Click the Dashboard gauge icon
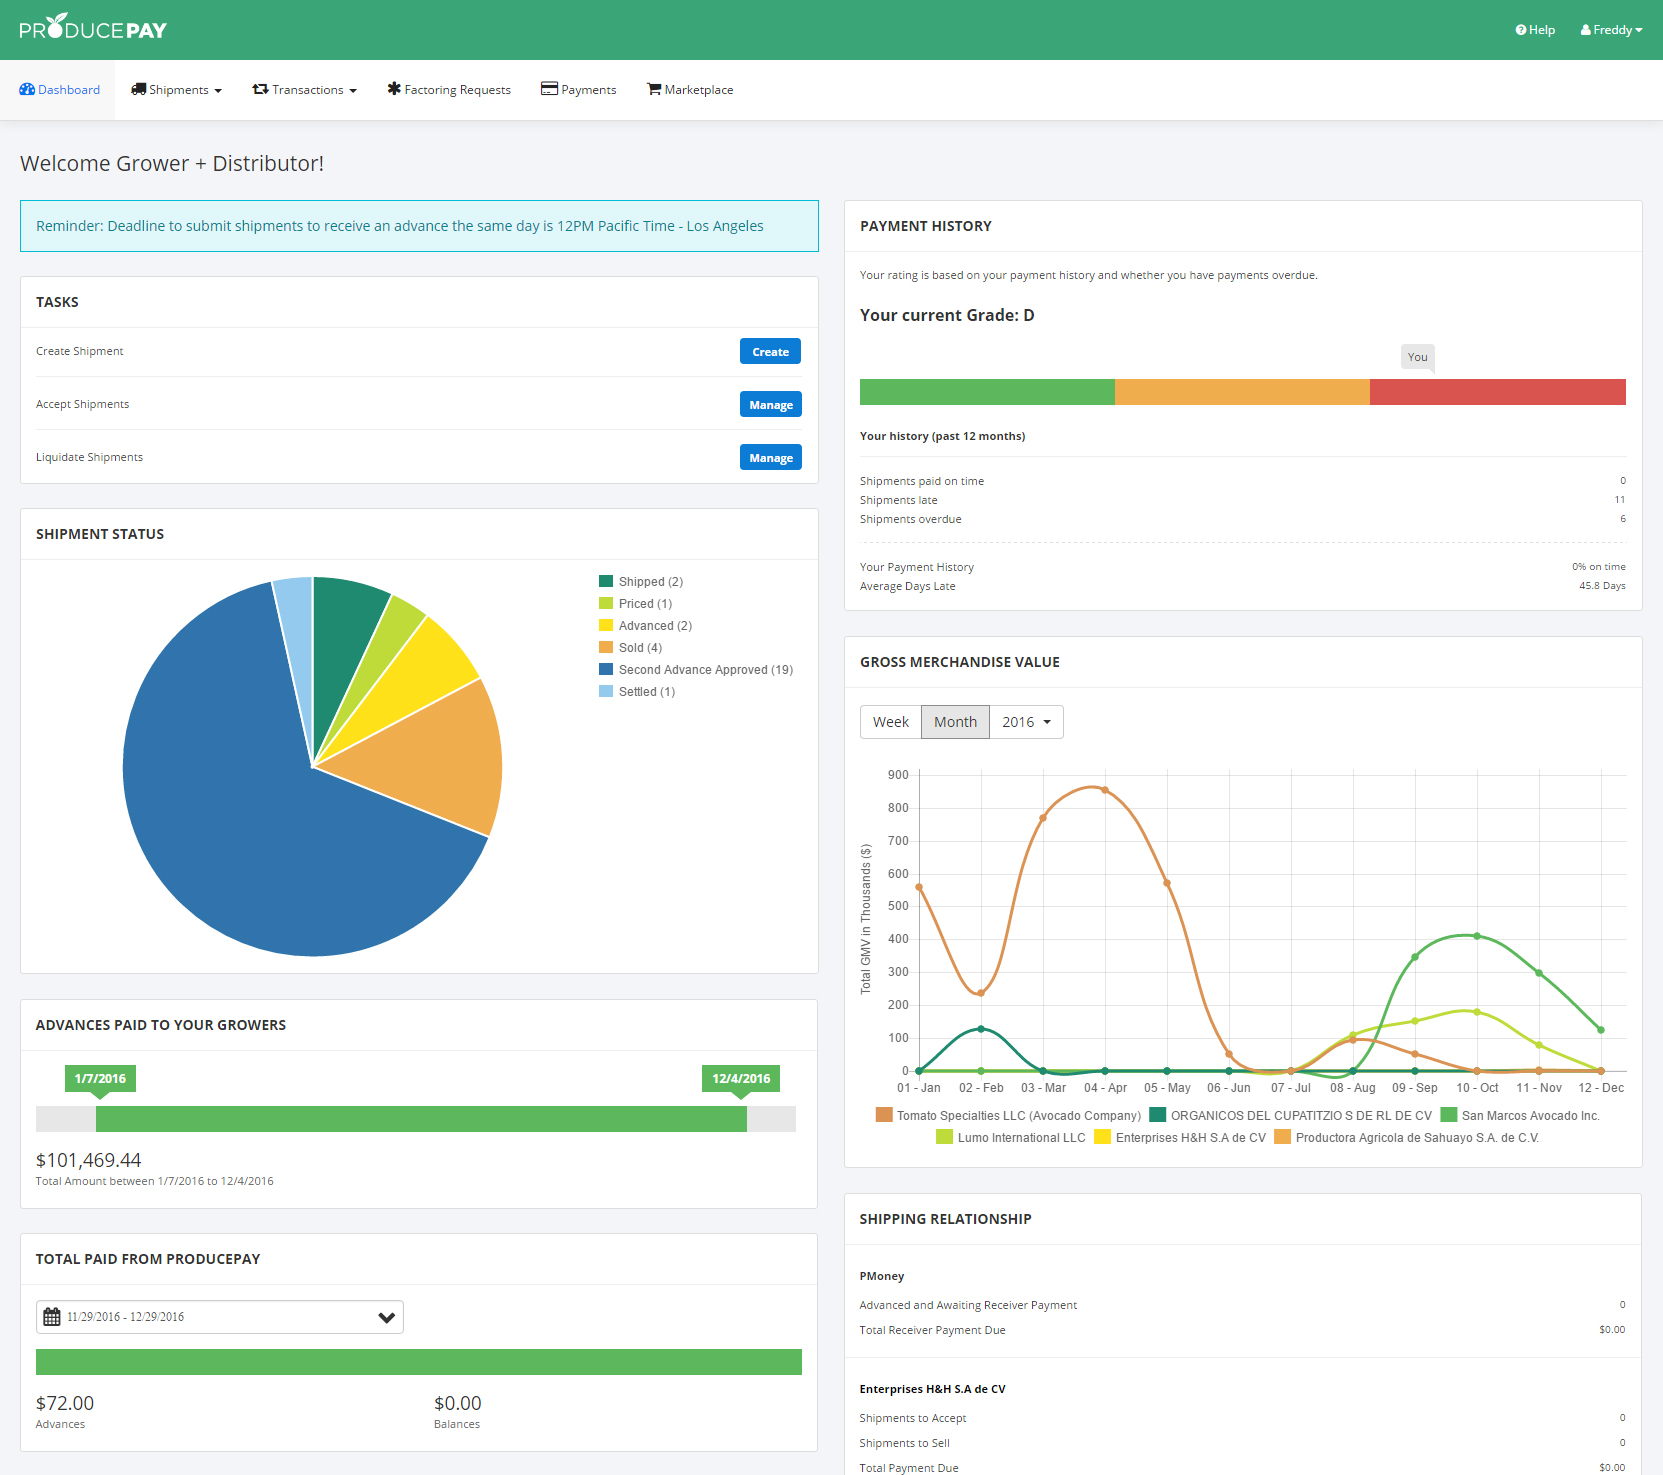This screenshot has height=1475, width=1663. click(27, 90)
